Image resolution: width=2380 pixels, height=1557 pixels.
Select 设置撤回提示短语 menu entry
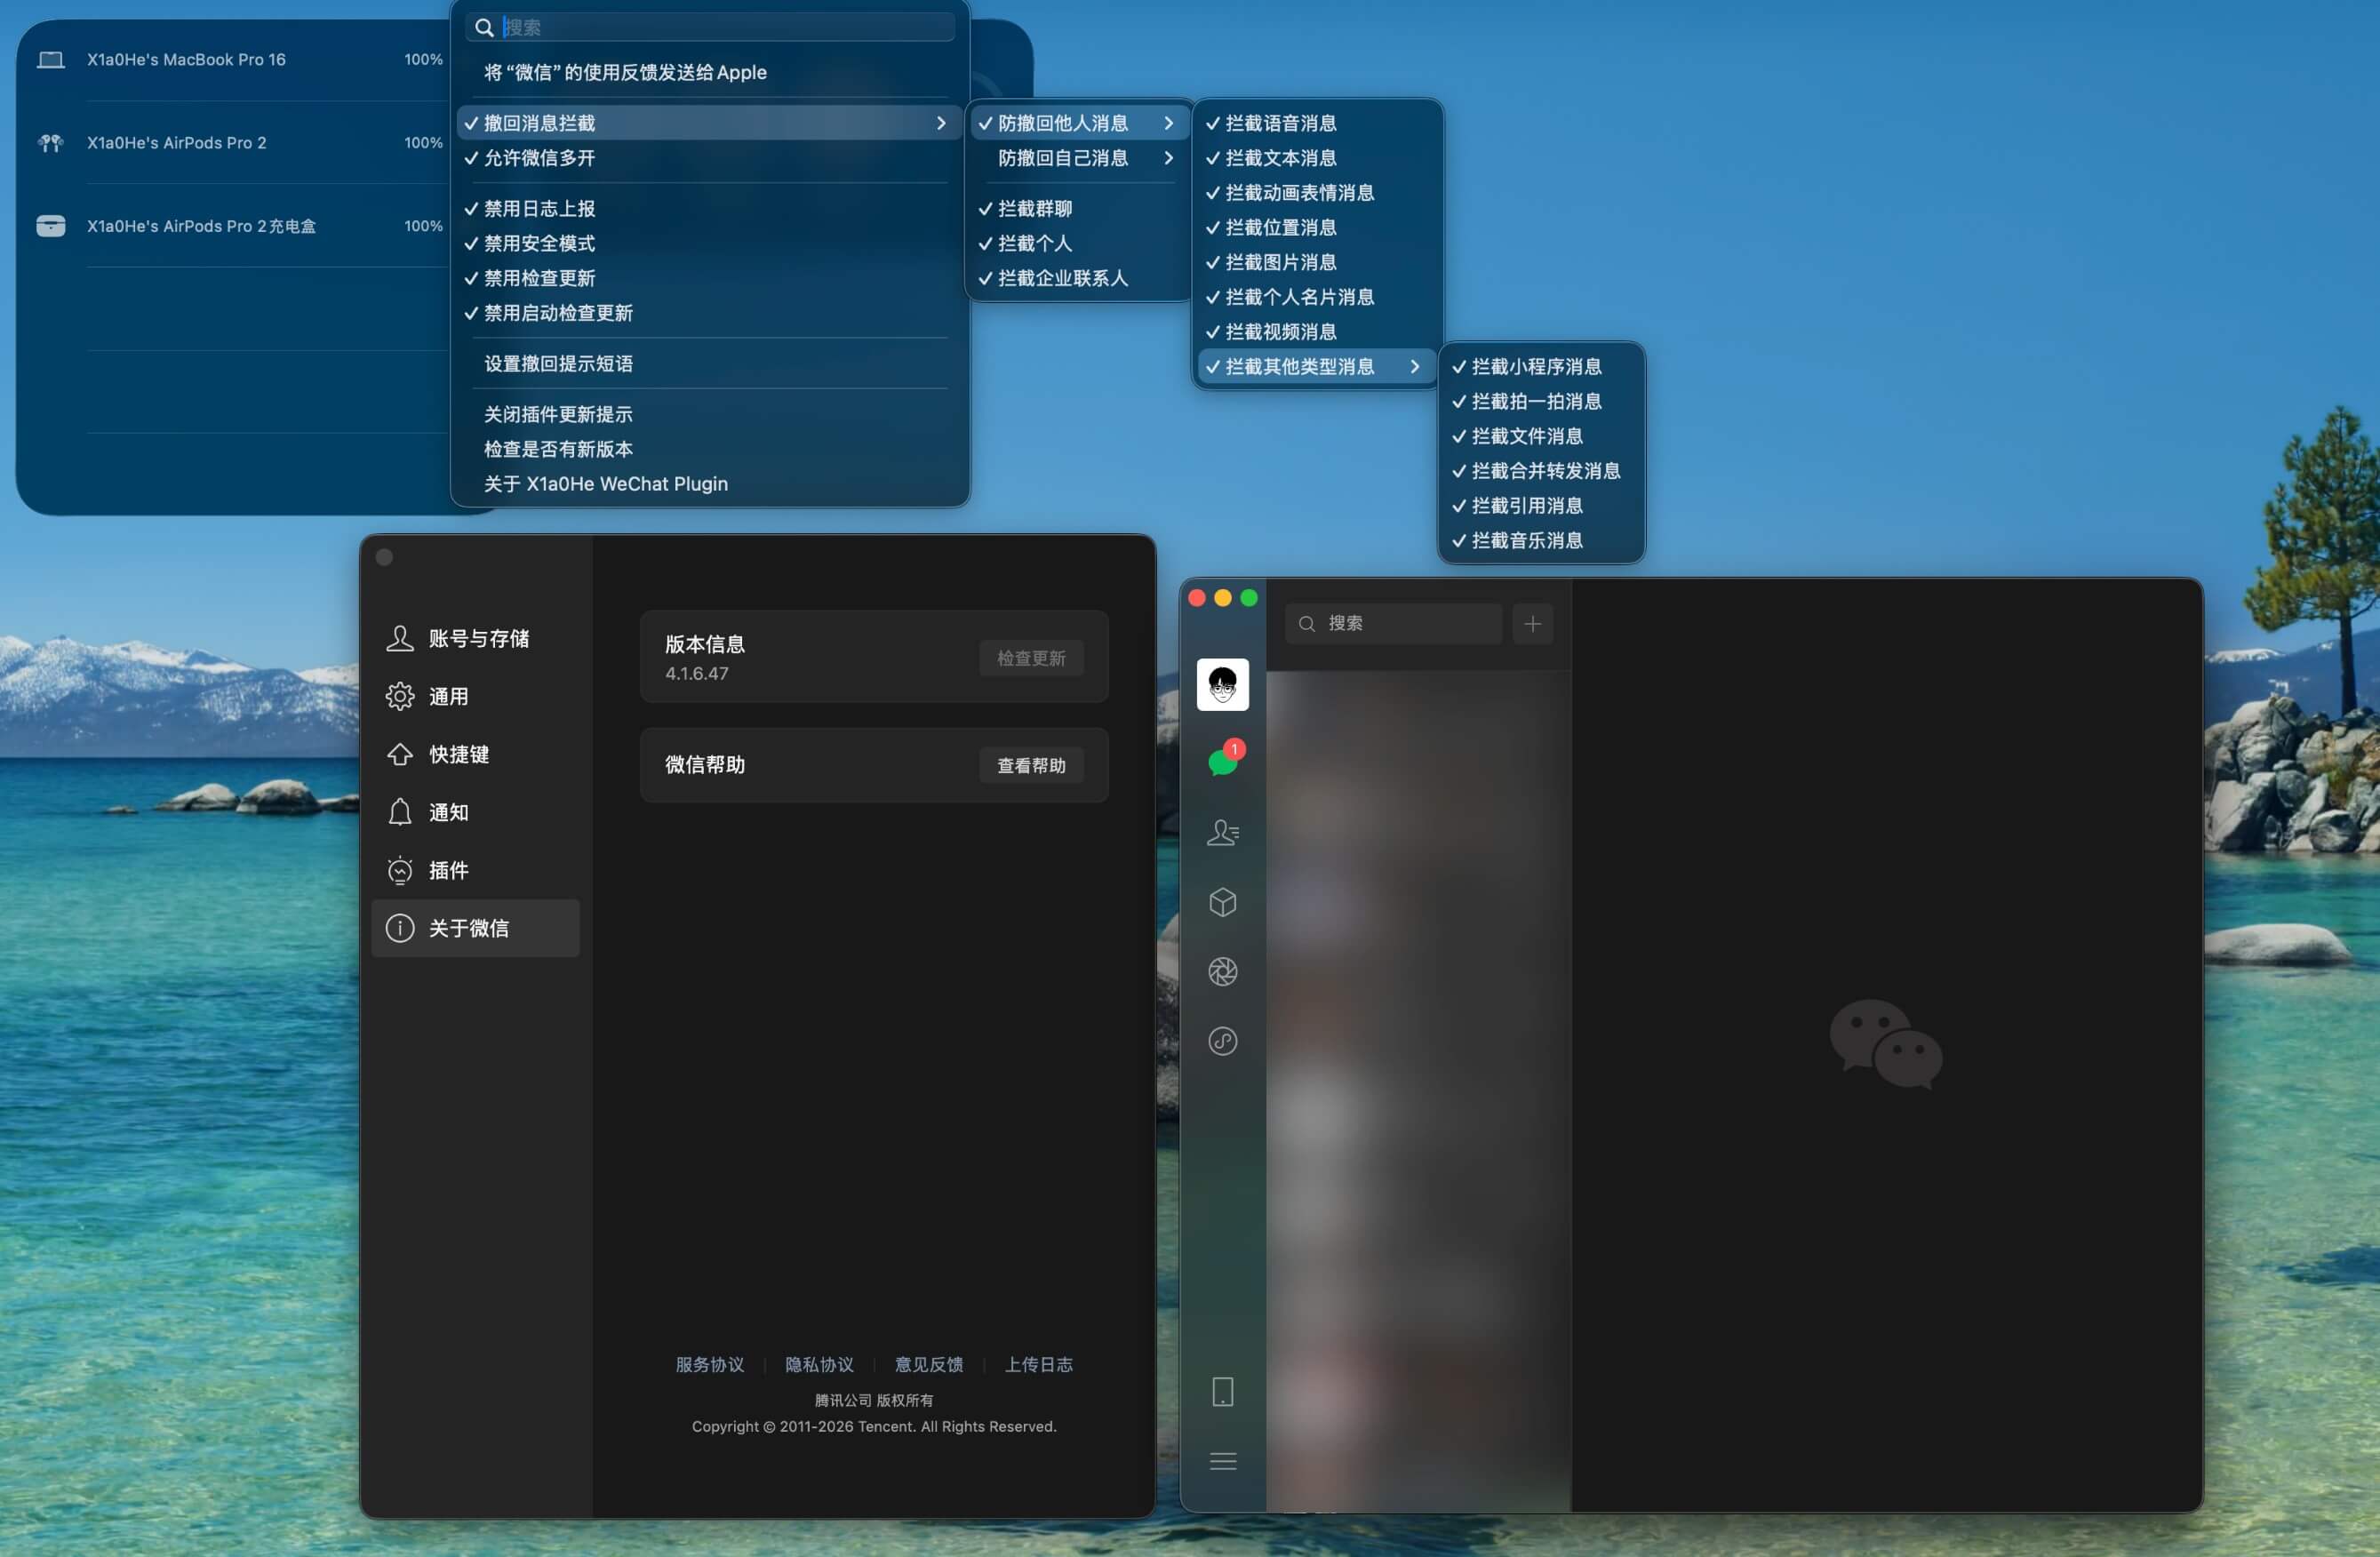click(558, 363)
